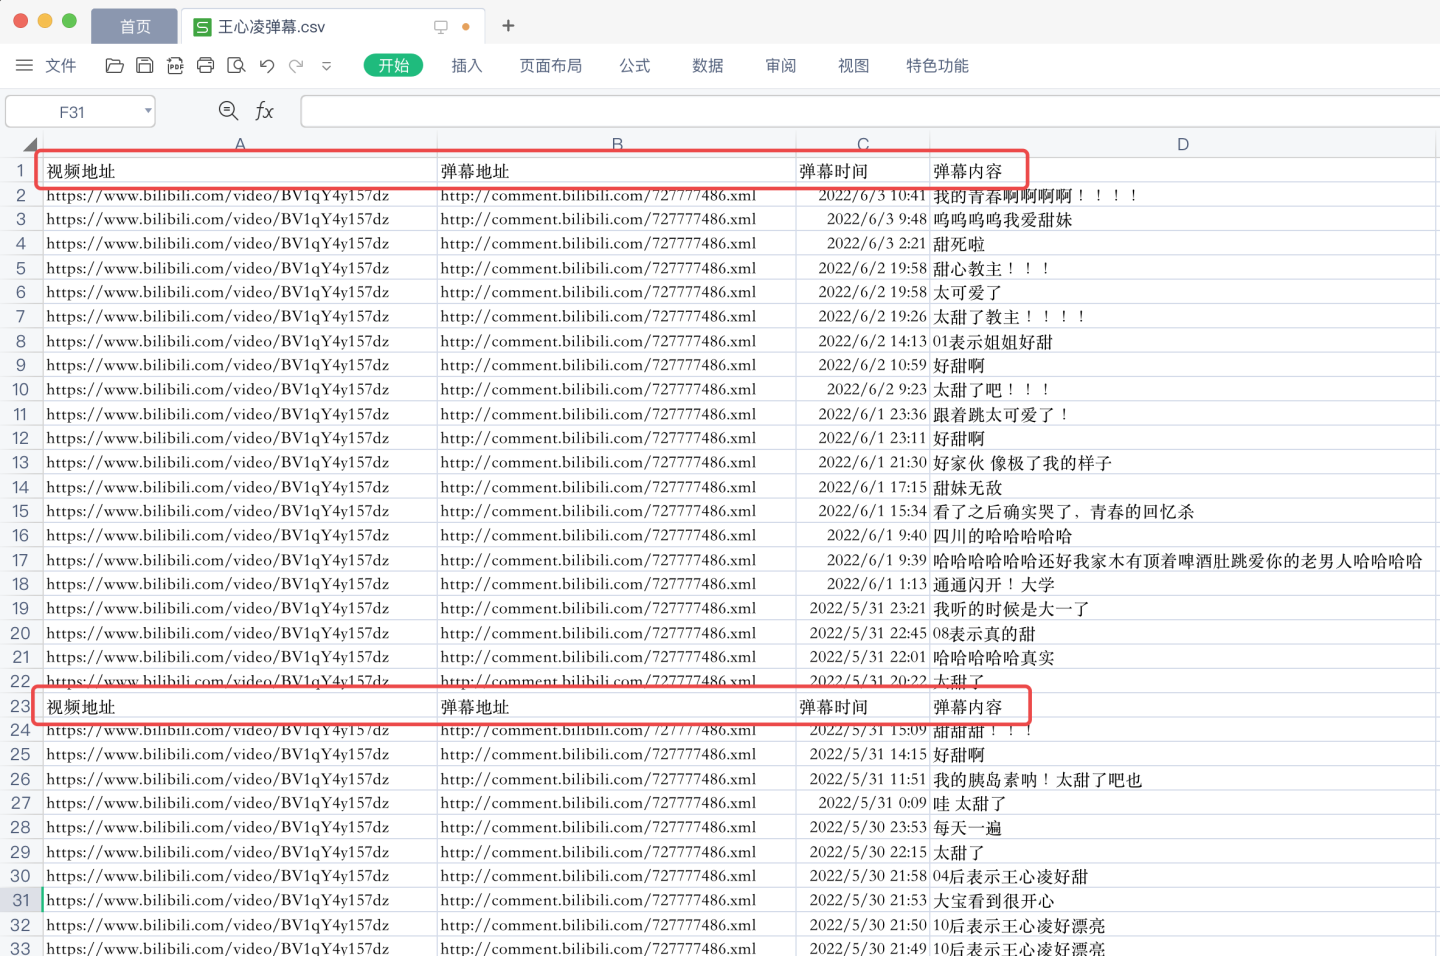Expand the quick access toolbar customization arrow

(x=326, y=66)
